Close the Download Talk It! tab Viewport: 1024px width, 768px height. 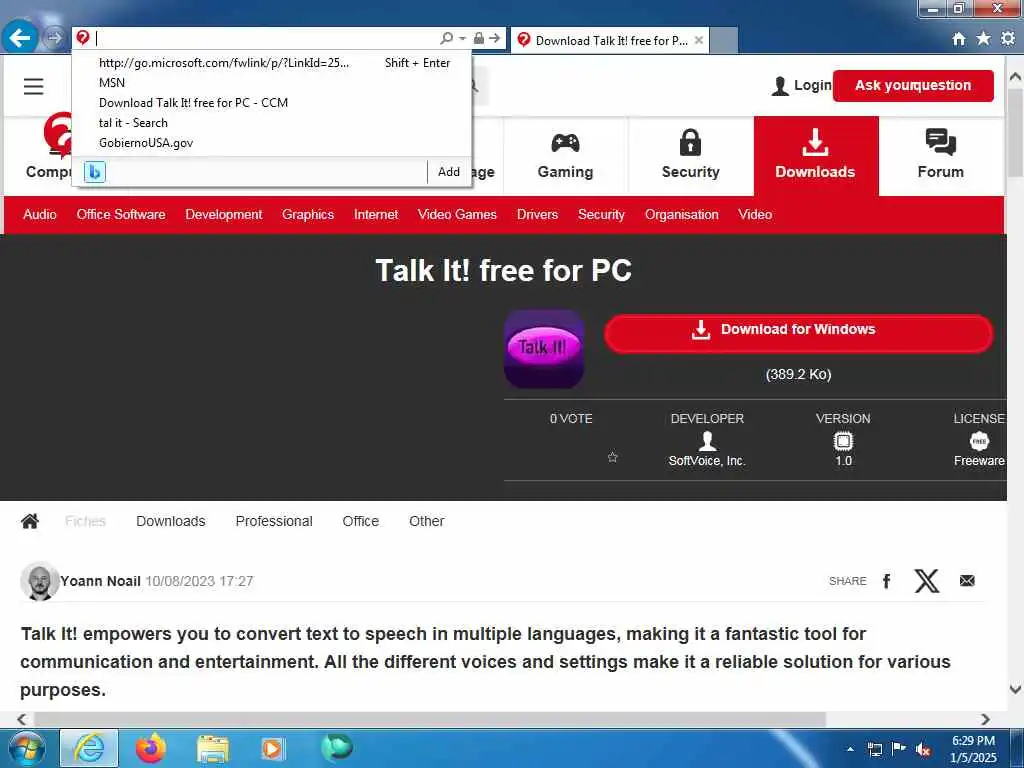click(x=699, y=40)
